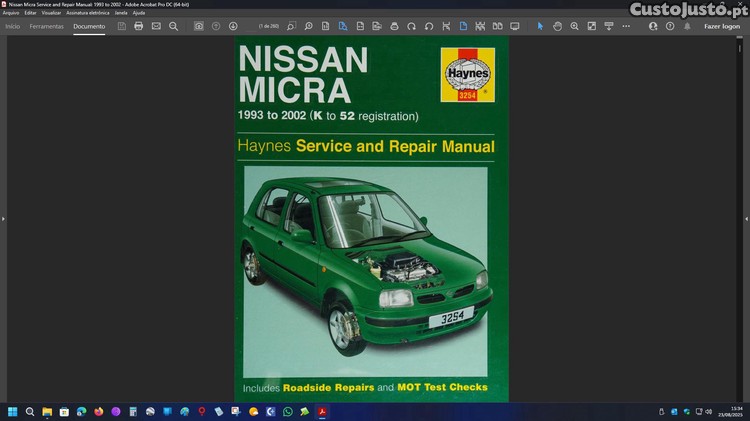The width and height of the screenshot is (750, 421).
Task: Go to previous page with the up arrow
Action: coord(216,26)
